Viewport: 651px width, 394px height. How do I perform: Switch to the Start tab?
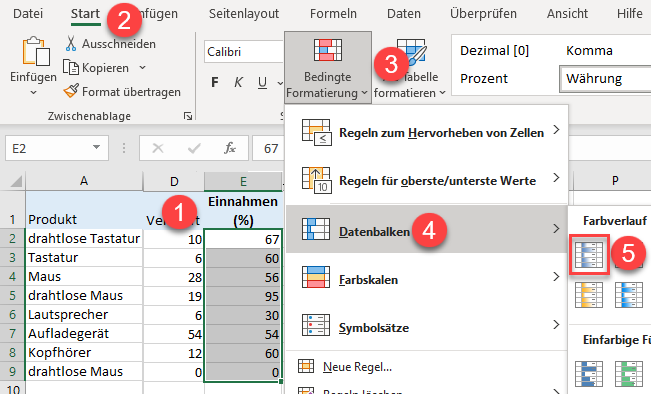click(85, 14)
